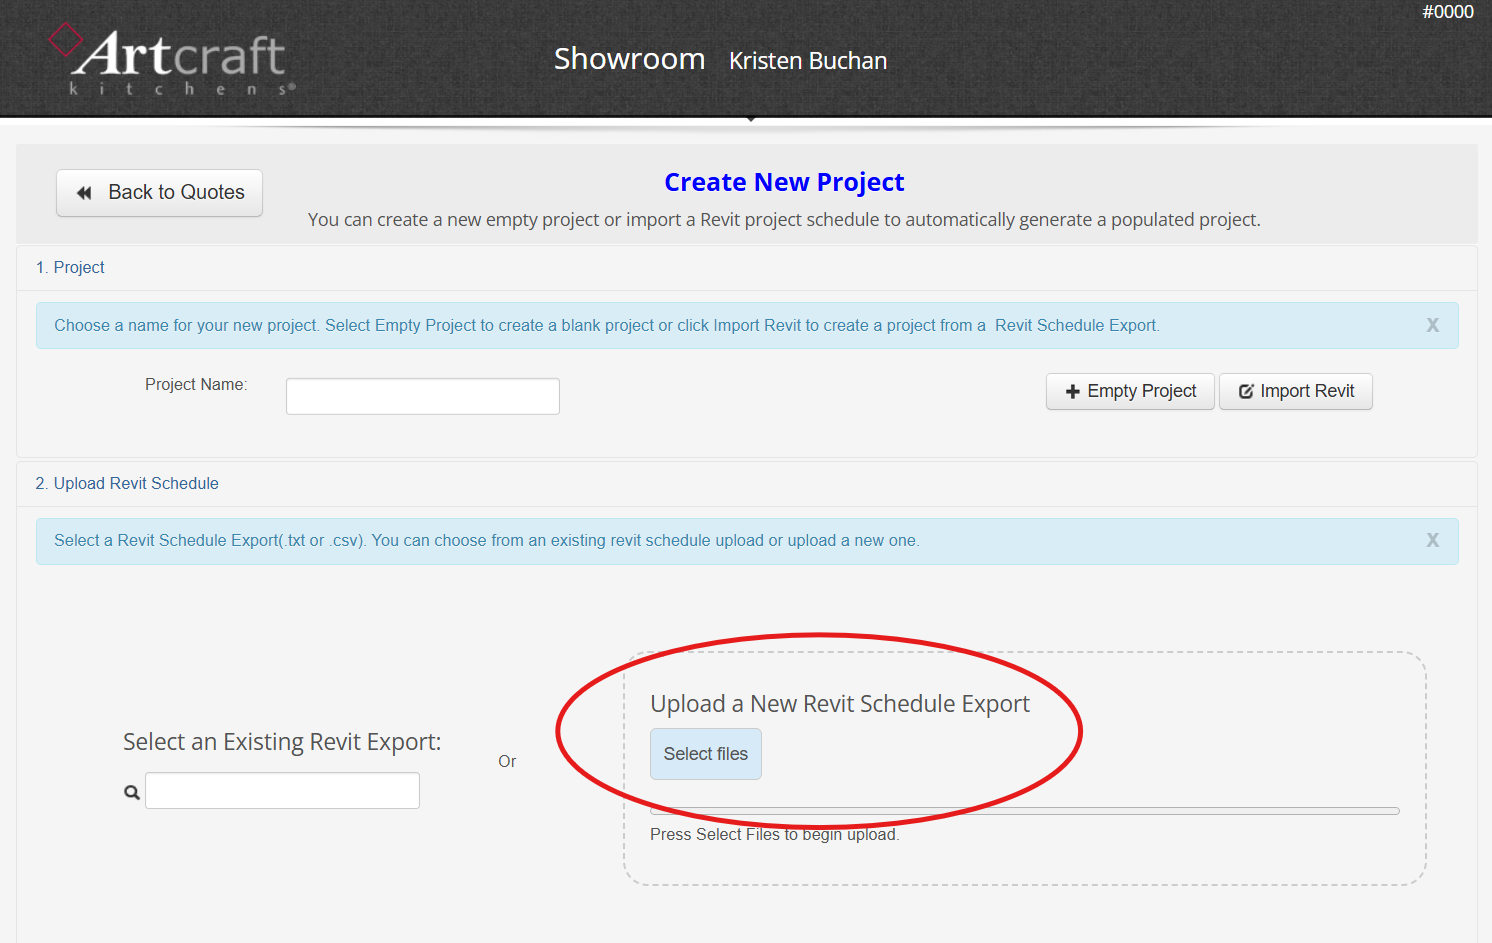Focus the existing Revit export search box
The width and height of the screenshot is (1492, 943).
coord(283,791)
